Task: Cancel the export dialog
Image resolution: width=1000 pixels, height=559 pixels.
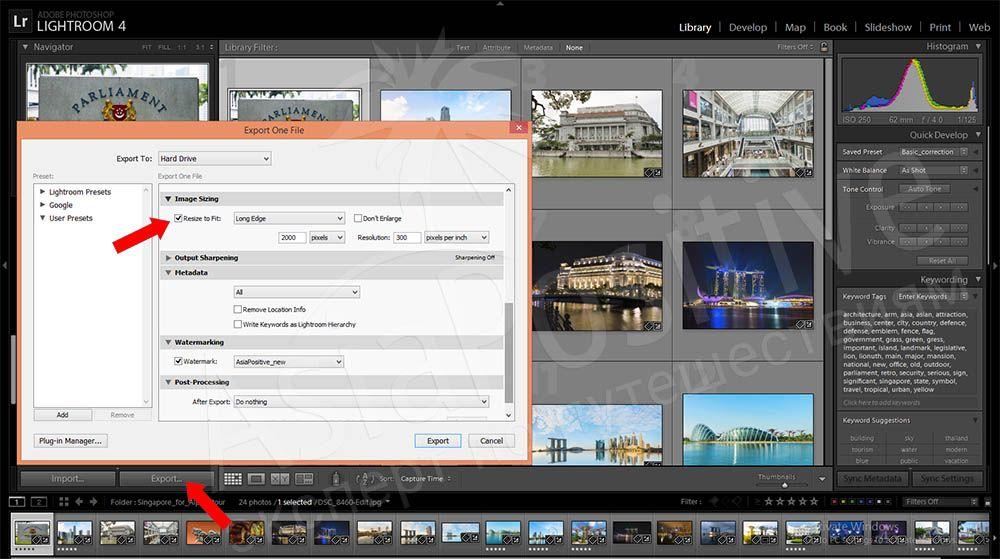Action: pyautogui.click(x=491, y=440)
